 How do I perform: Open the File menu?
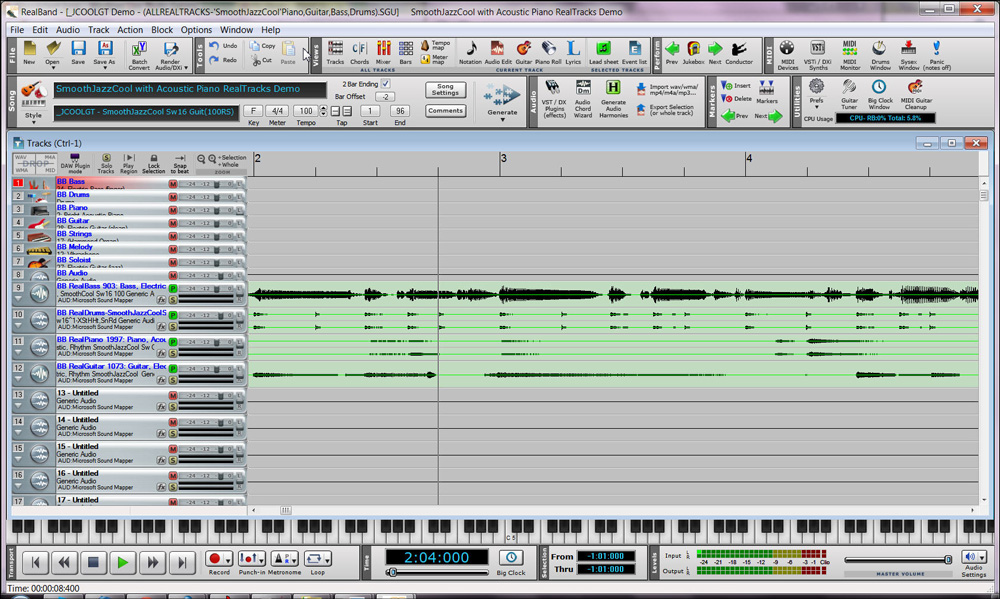click(17, 29)
